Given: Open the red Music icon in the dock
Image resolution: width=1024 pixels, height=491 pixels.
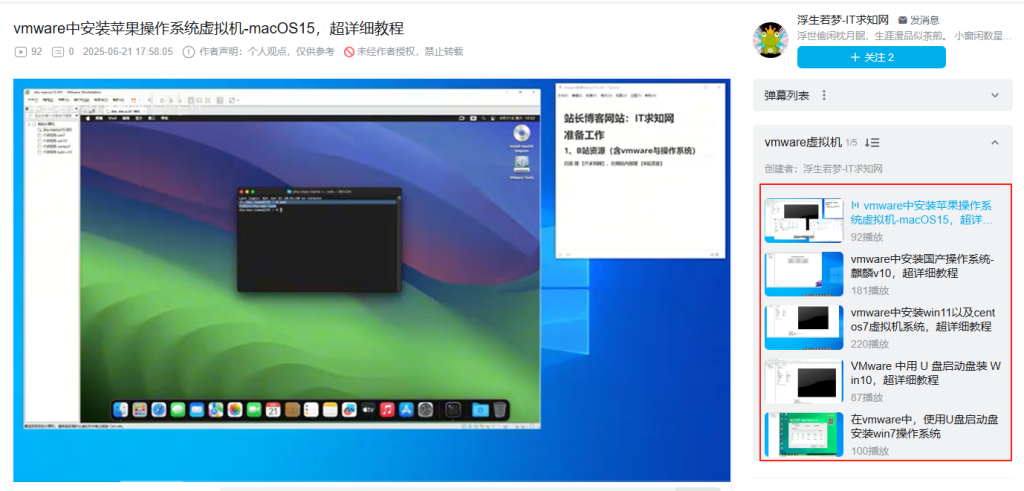Looking at the screenshot, I should coord(387,409).
